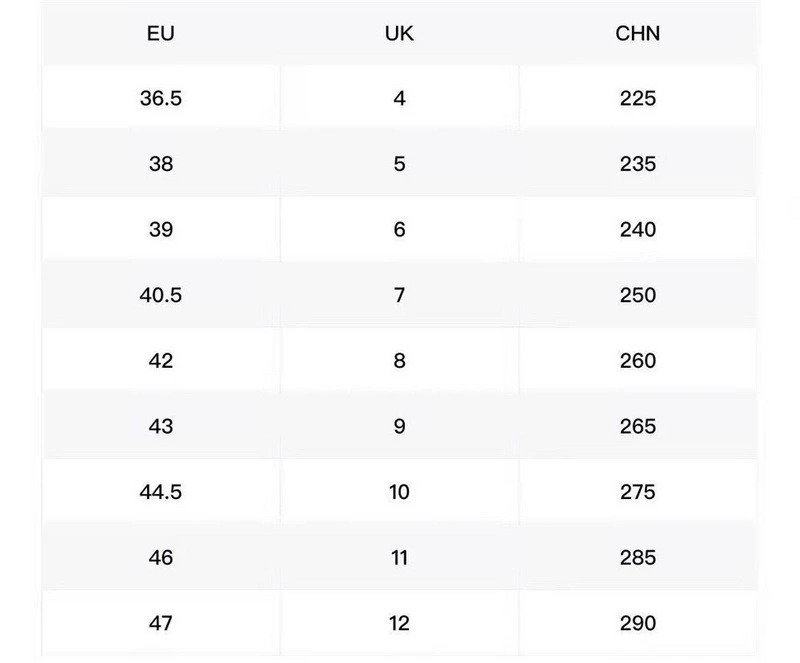Choose the EU size 44.5 cell
This screenshot has height=663, width=800.
pyautogui.click(x=161, y=492)
